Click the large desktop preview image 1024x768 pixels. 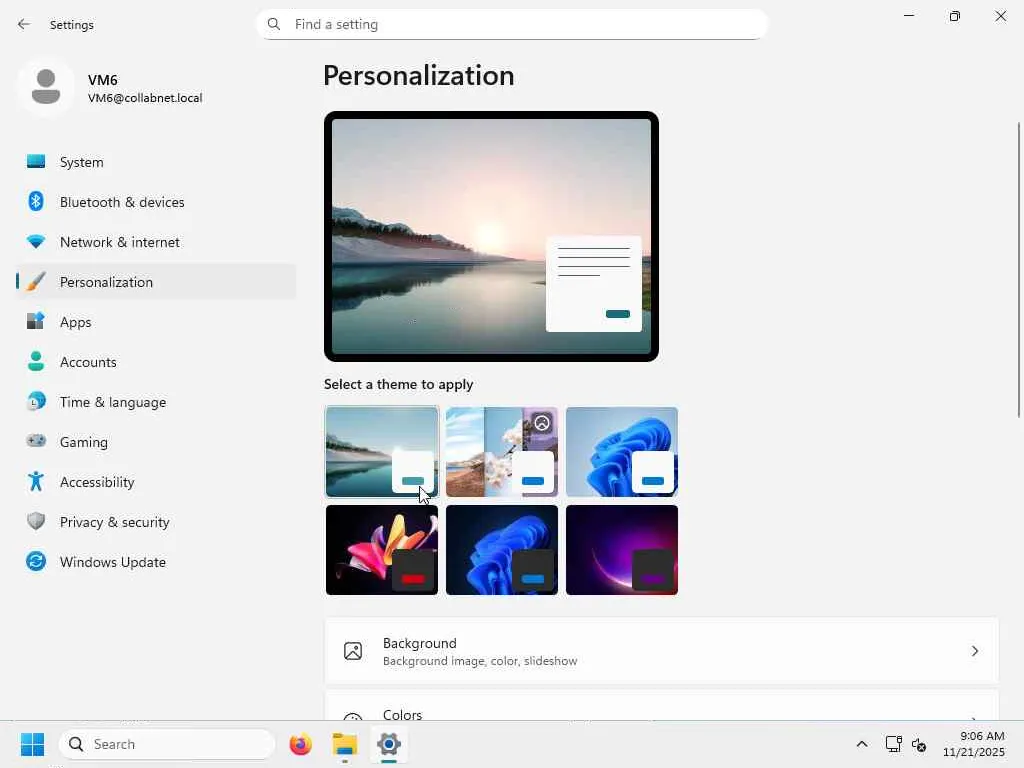coord(491,236)
